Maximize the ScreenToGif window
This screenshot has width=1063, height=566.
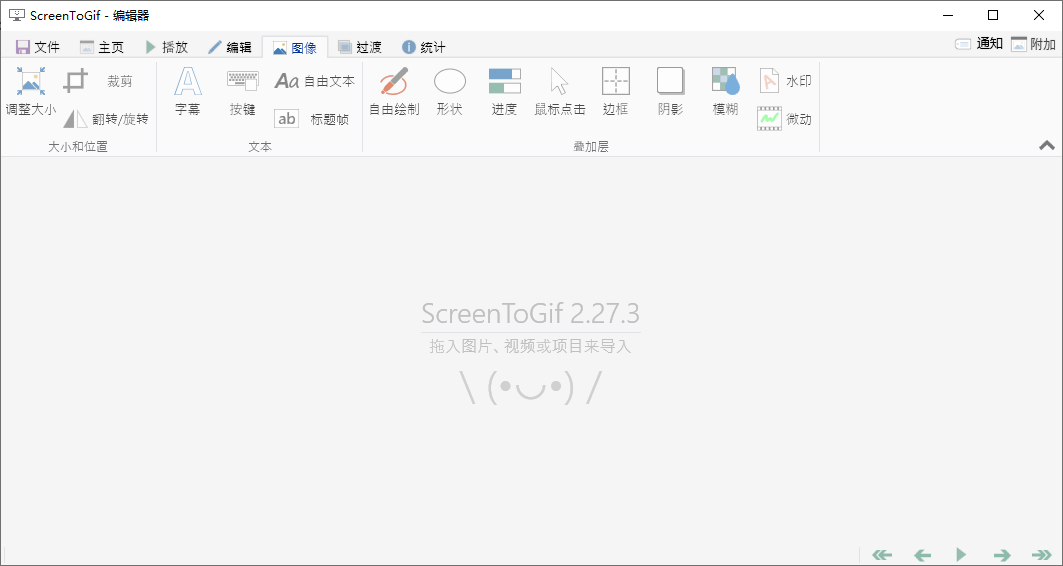[x=992, y=15]
